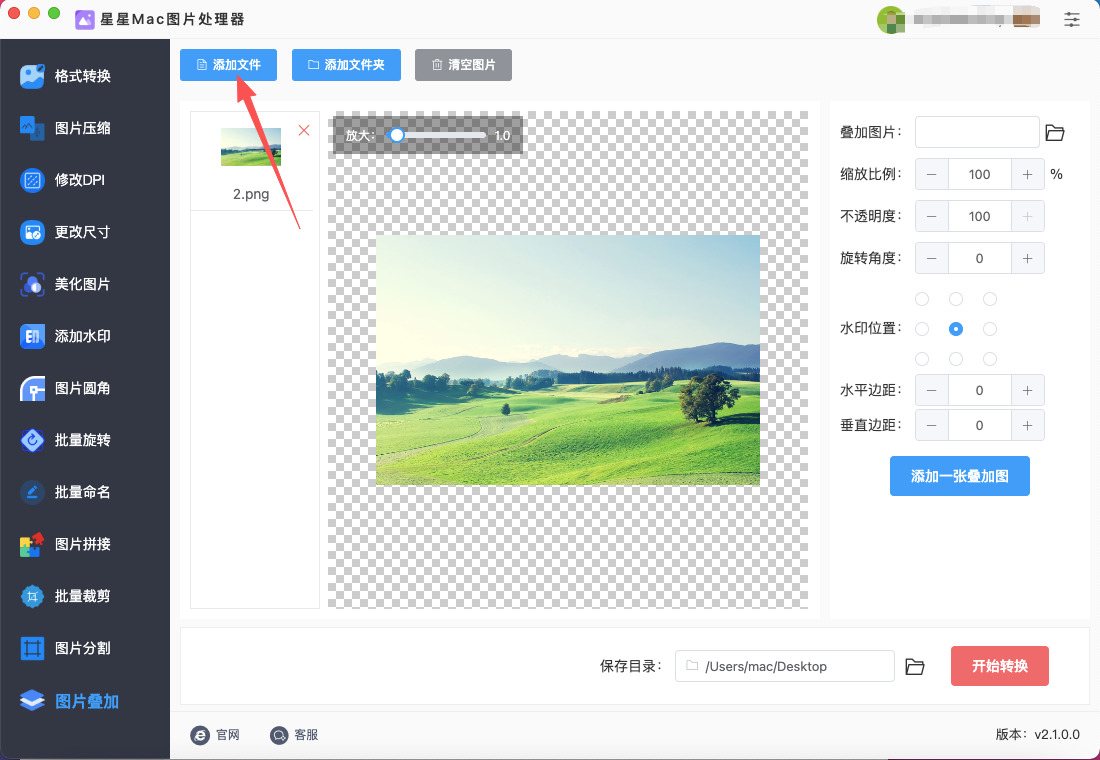Select top-left watermark position radio
The height and width of the screenshot is (760, 1100).
(922, 299)
